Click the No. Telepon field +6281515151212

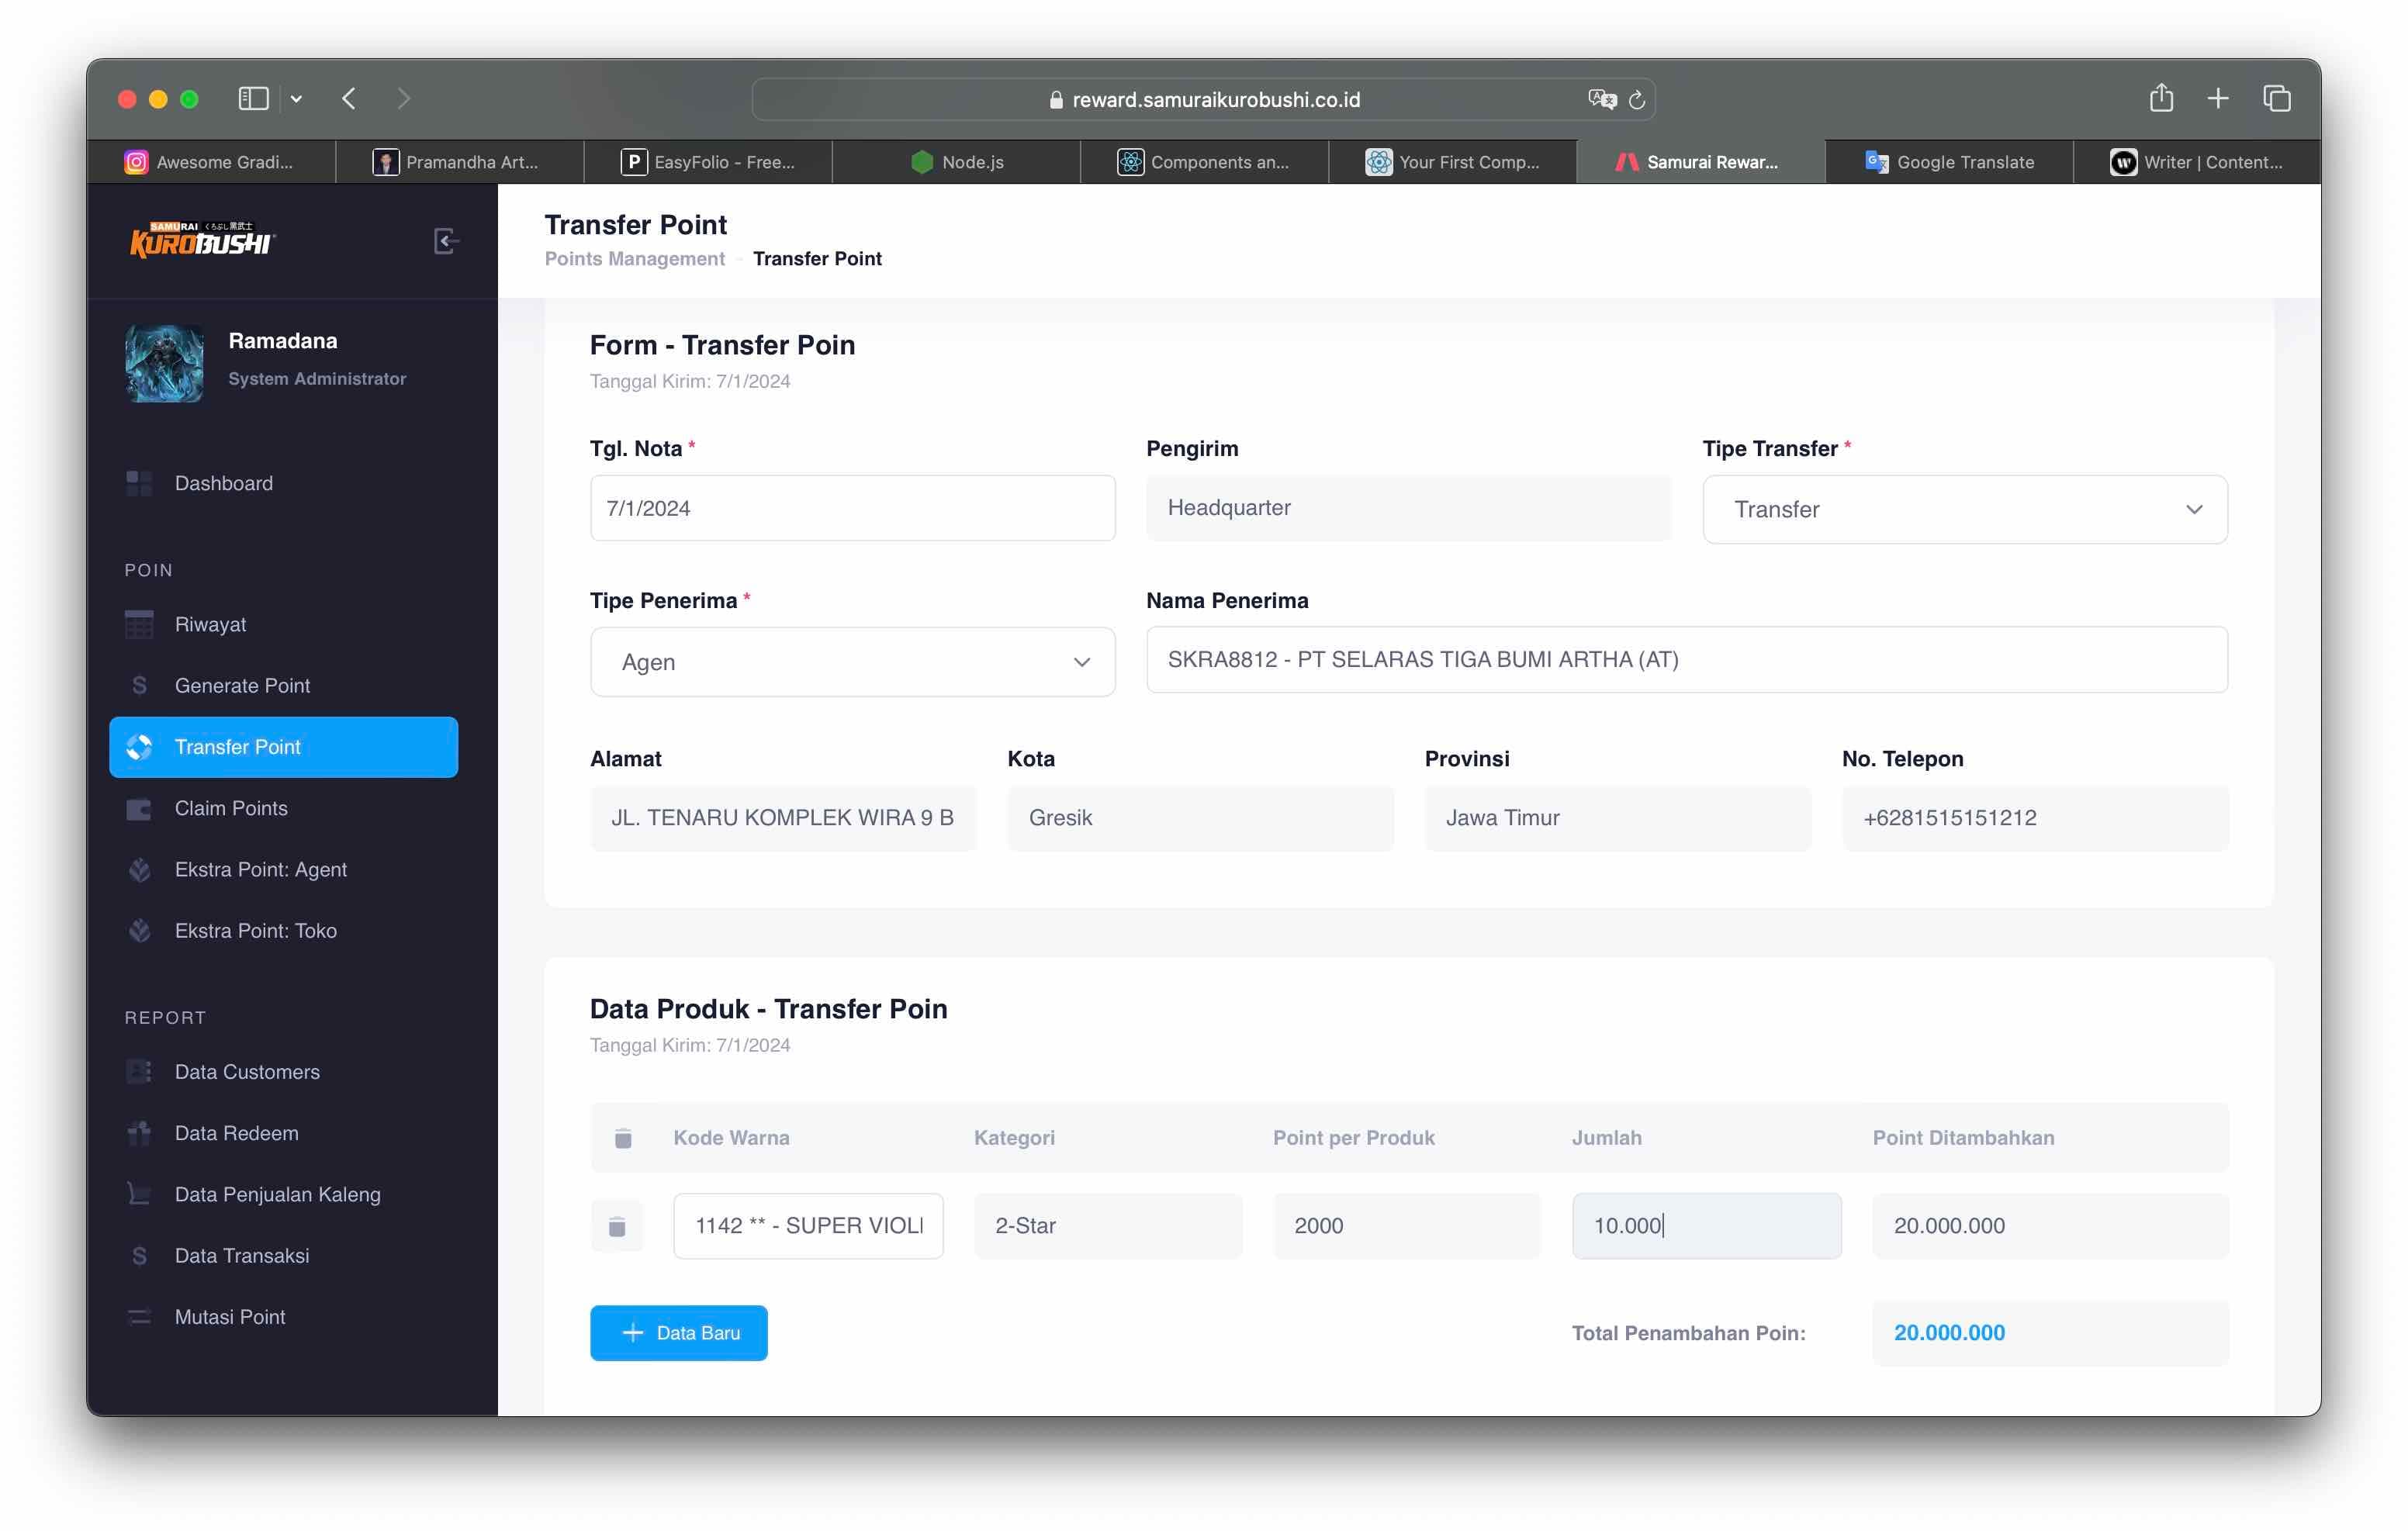(2035, 818)
